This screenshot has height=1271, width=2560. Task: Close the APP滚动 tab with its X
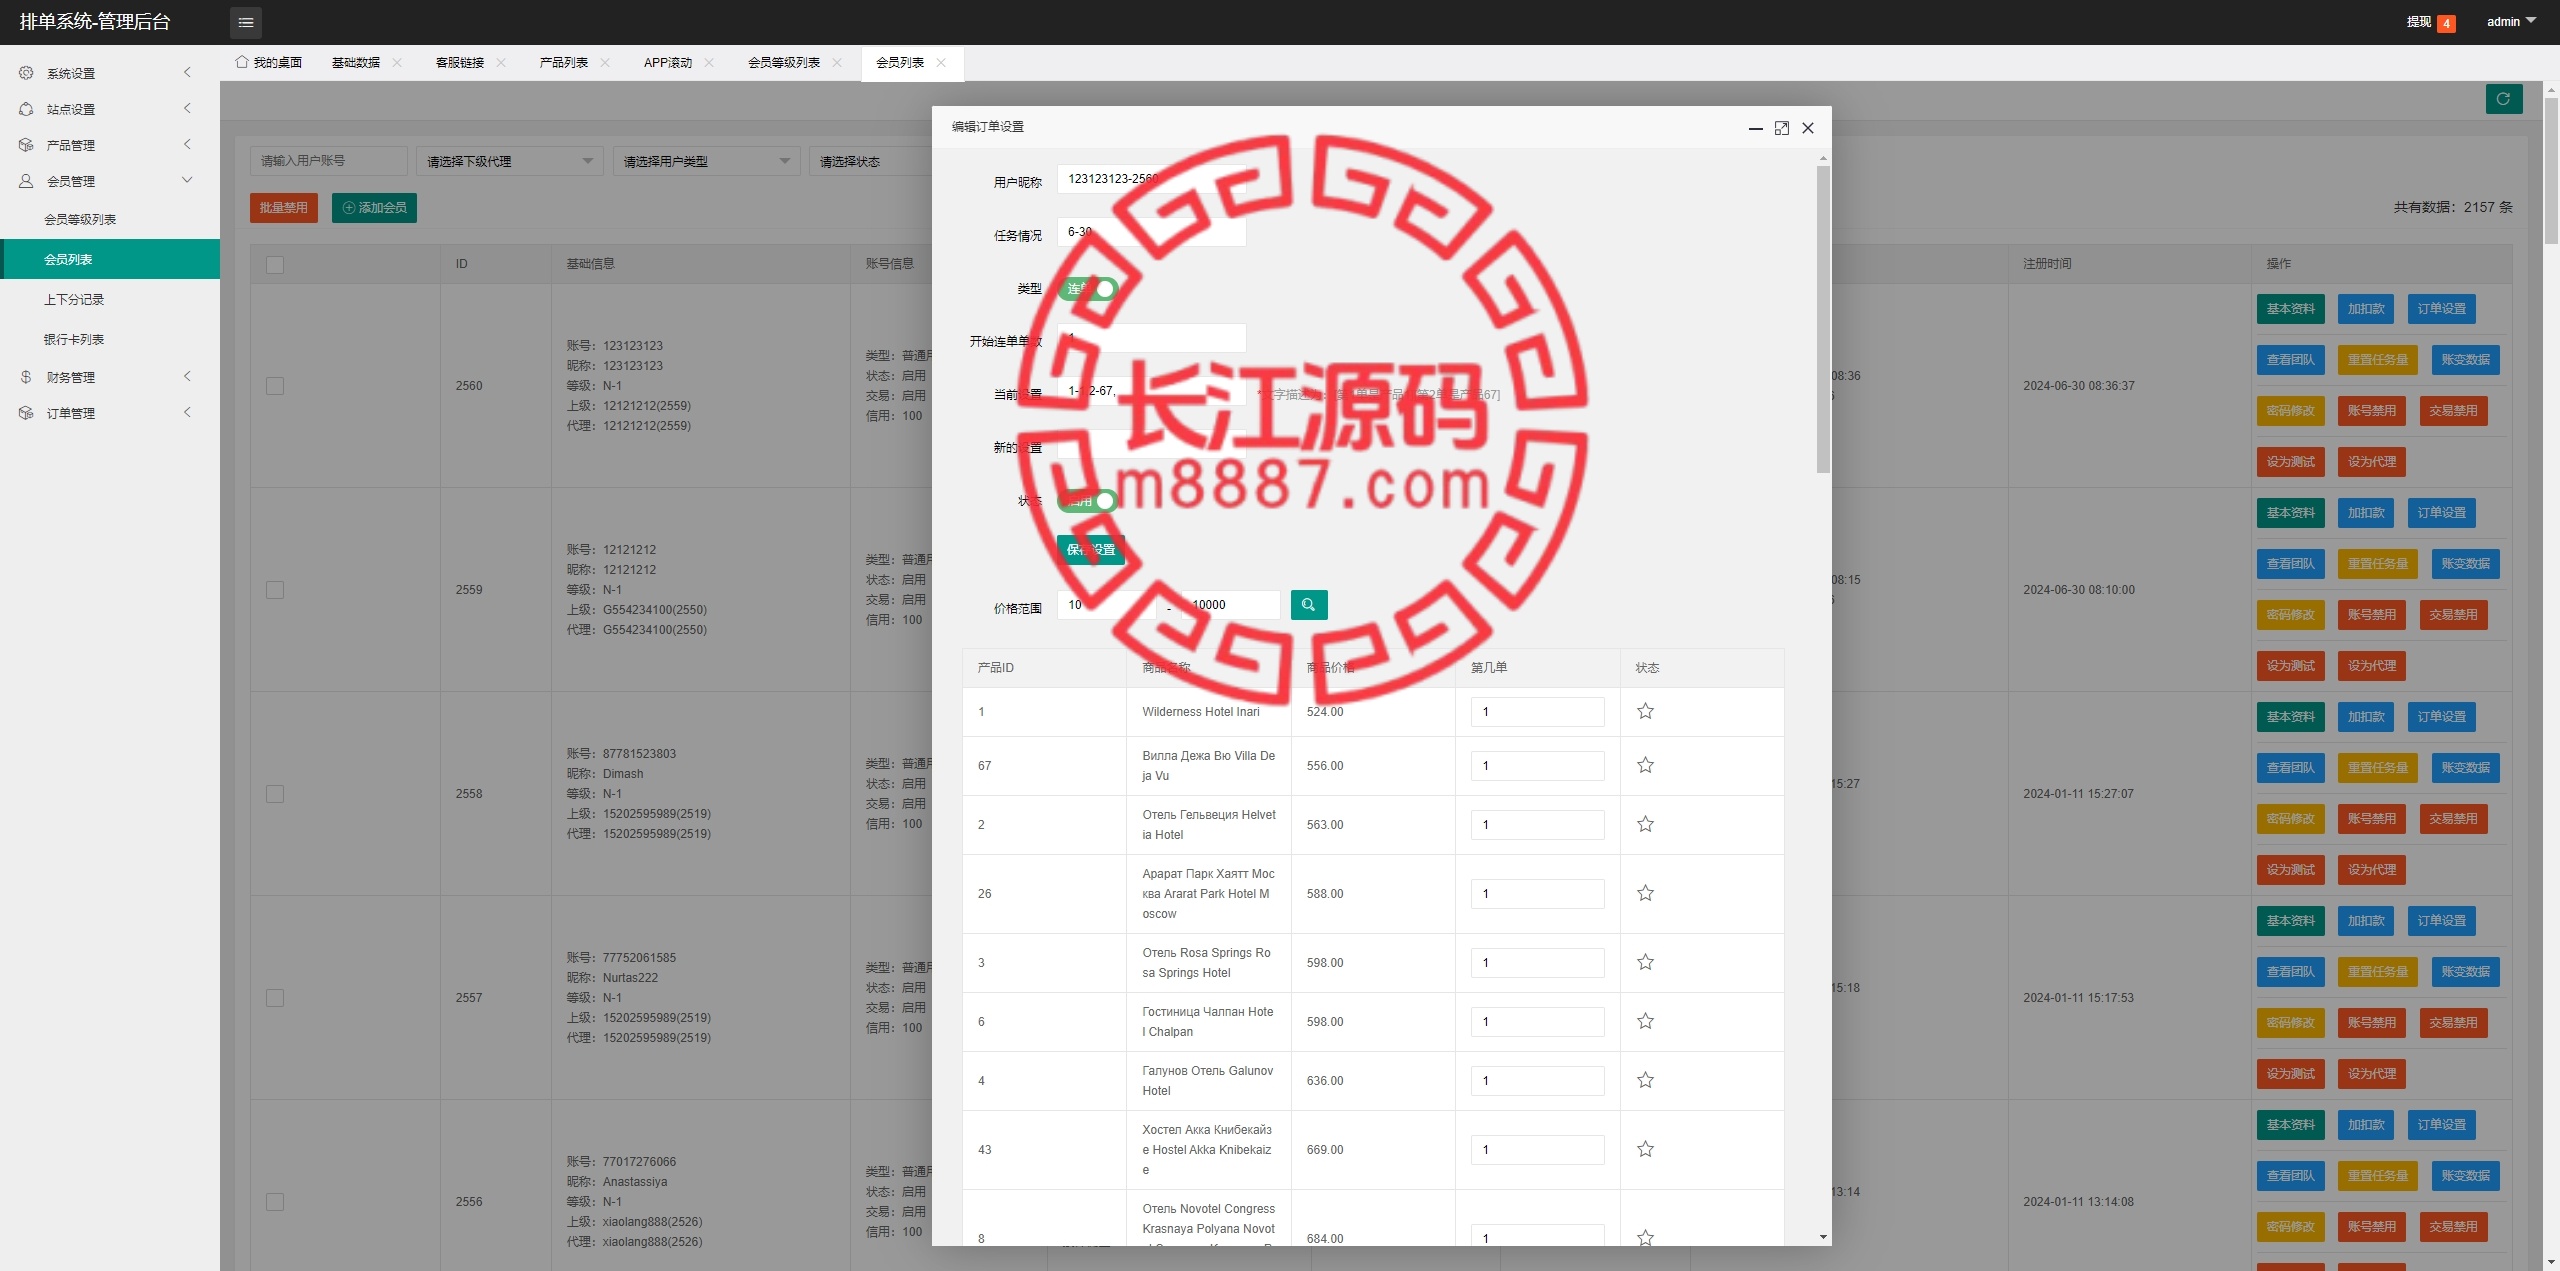pos(709,63)
